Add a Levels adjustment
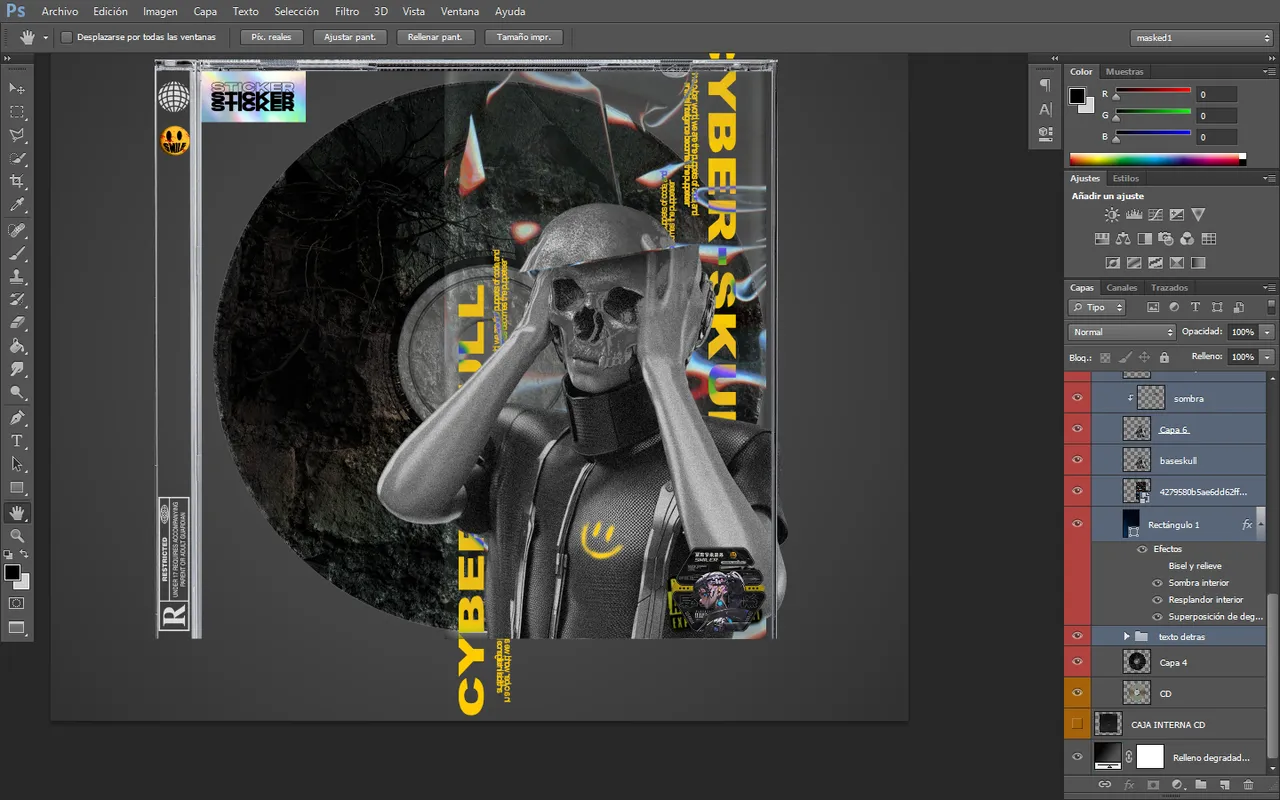1280x800 pixels. point(1134,215)
